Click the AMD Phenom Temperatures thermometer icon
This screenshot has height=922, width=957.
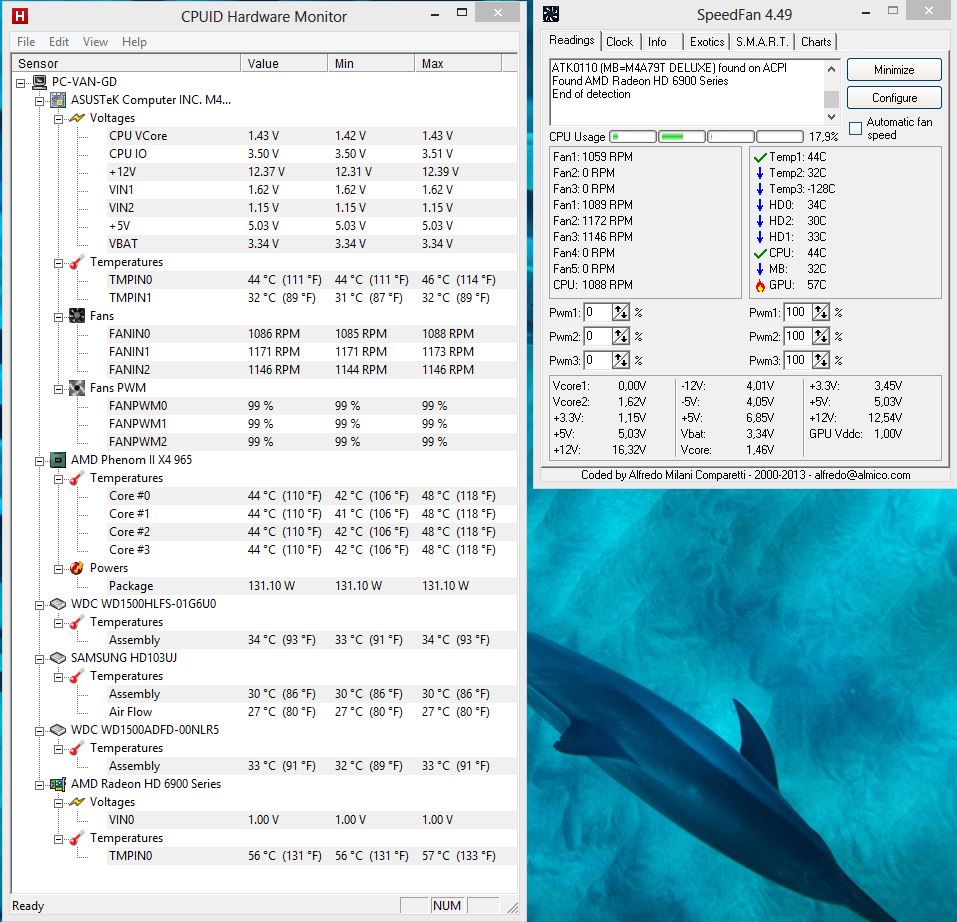pos(77,478)
